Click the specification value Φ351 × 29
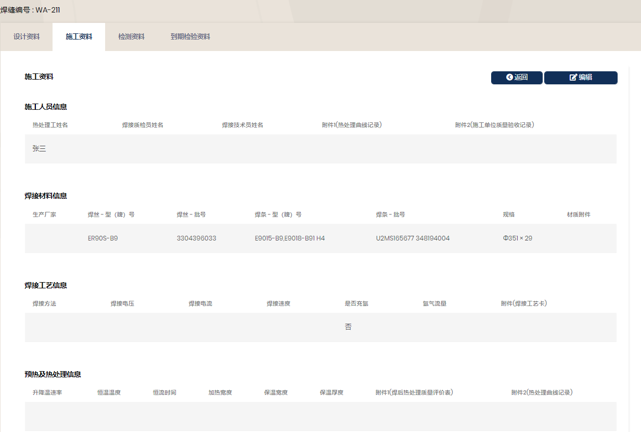Viewport: 641px width, 432px height. tap(517, 238)
